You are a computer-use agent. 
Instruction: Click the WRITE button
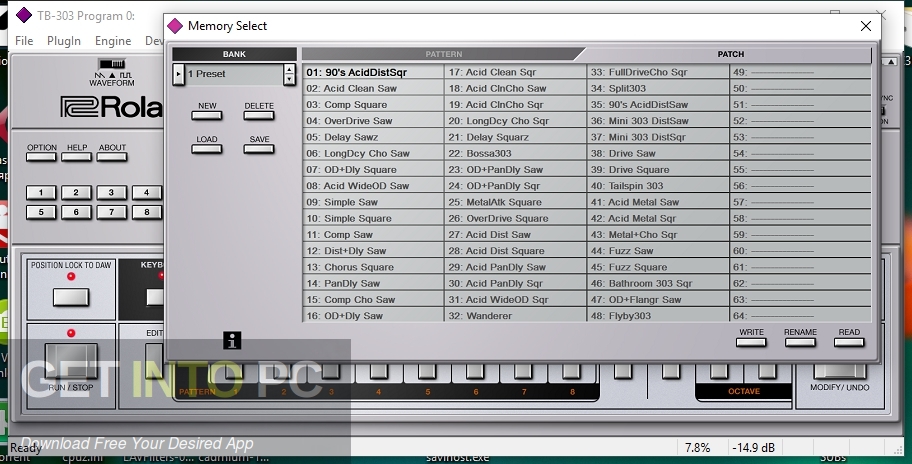pyautogui.click(x=751, y=342)
